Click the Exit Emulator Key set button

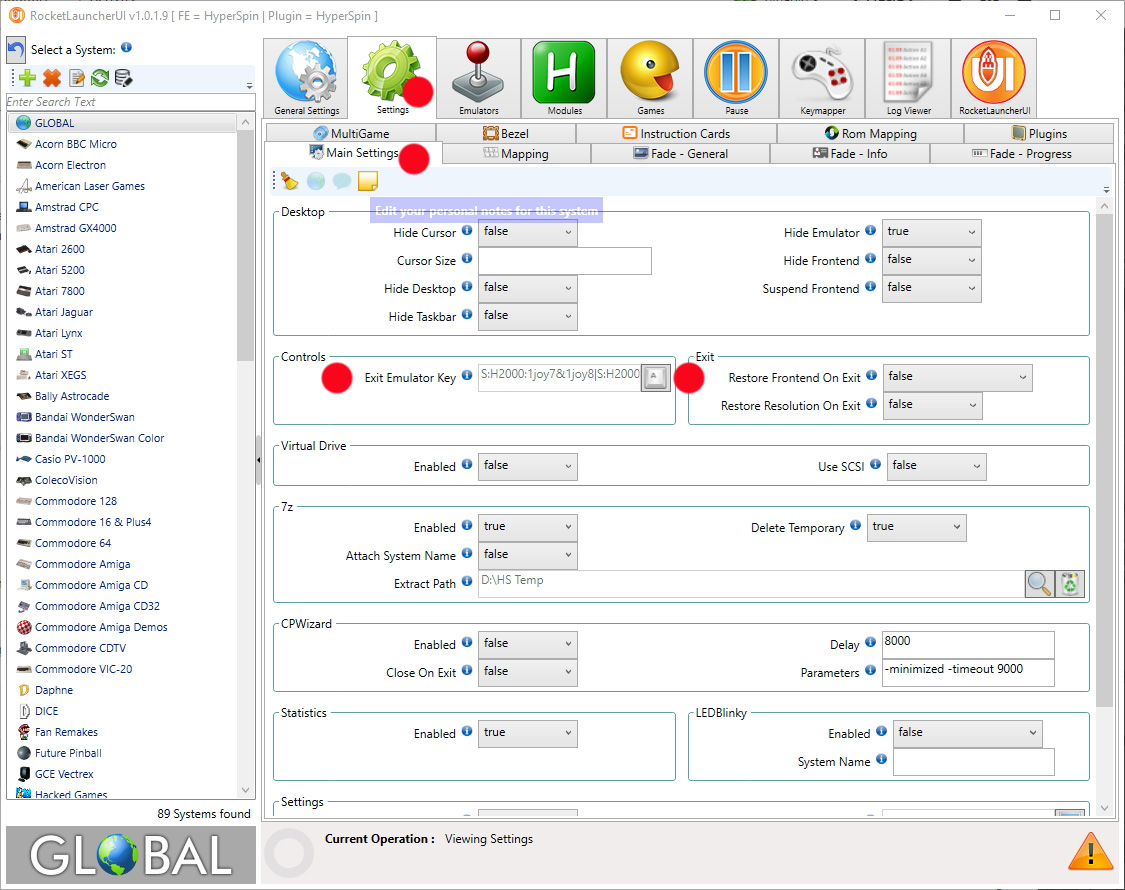655,377
